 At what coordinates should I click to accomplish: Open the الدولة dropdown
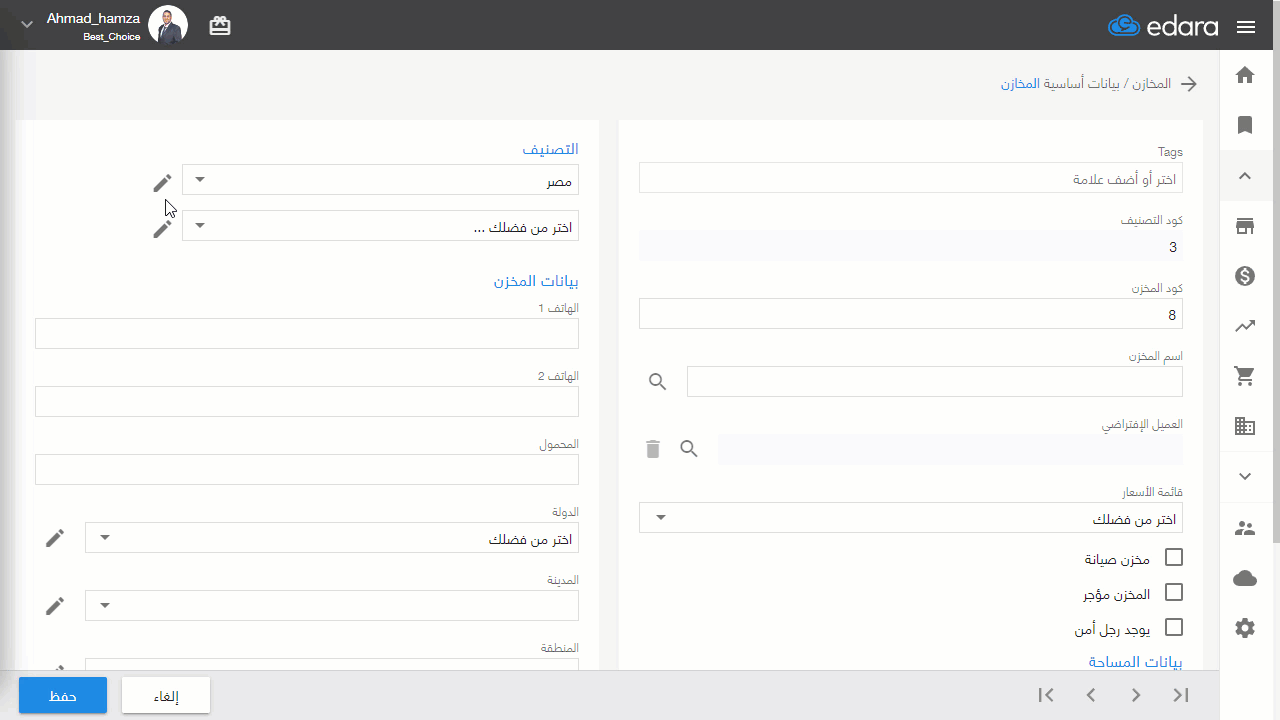332,538
